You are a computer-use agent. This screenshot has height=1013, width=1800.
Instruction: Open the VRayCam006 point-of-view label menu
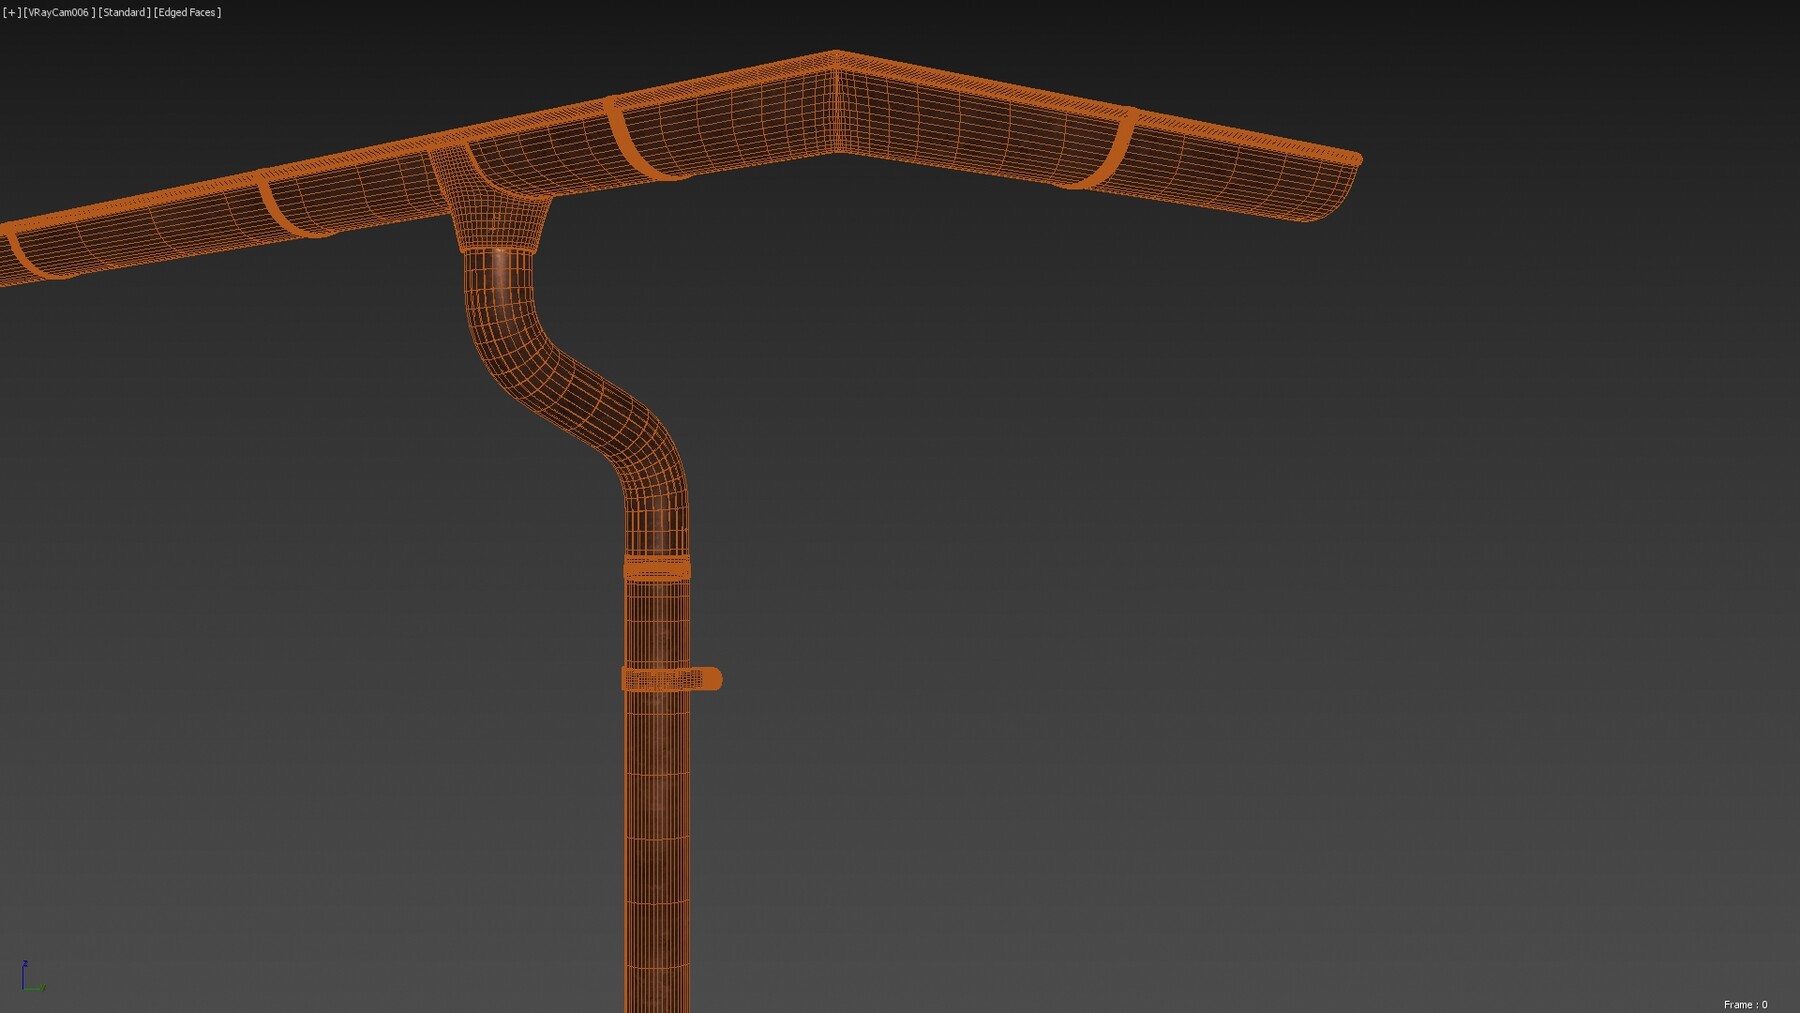pos(60,12)
